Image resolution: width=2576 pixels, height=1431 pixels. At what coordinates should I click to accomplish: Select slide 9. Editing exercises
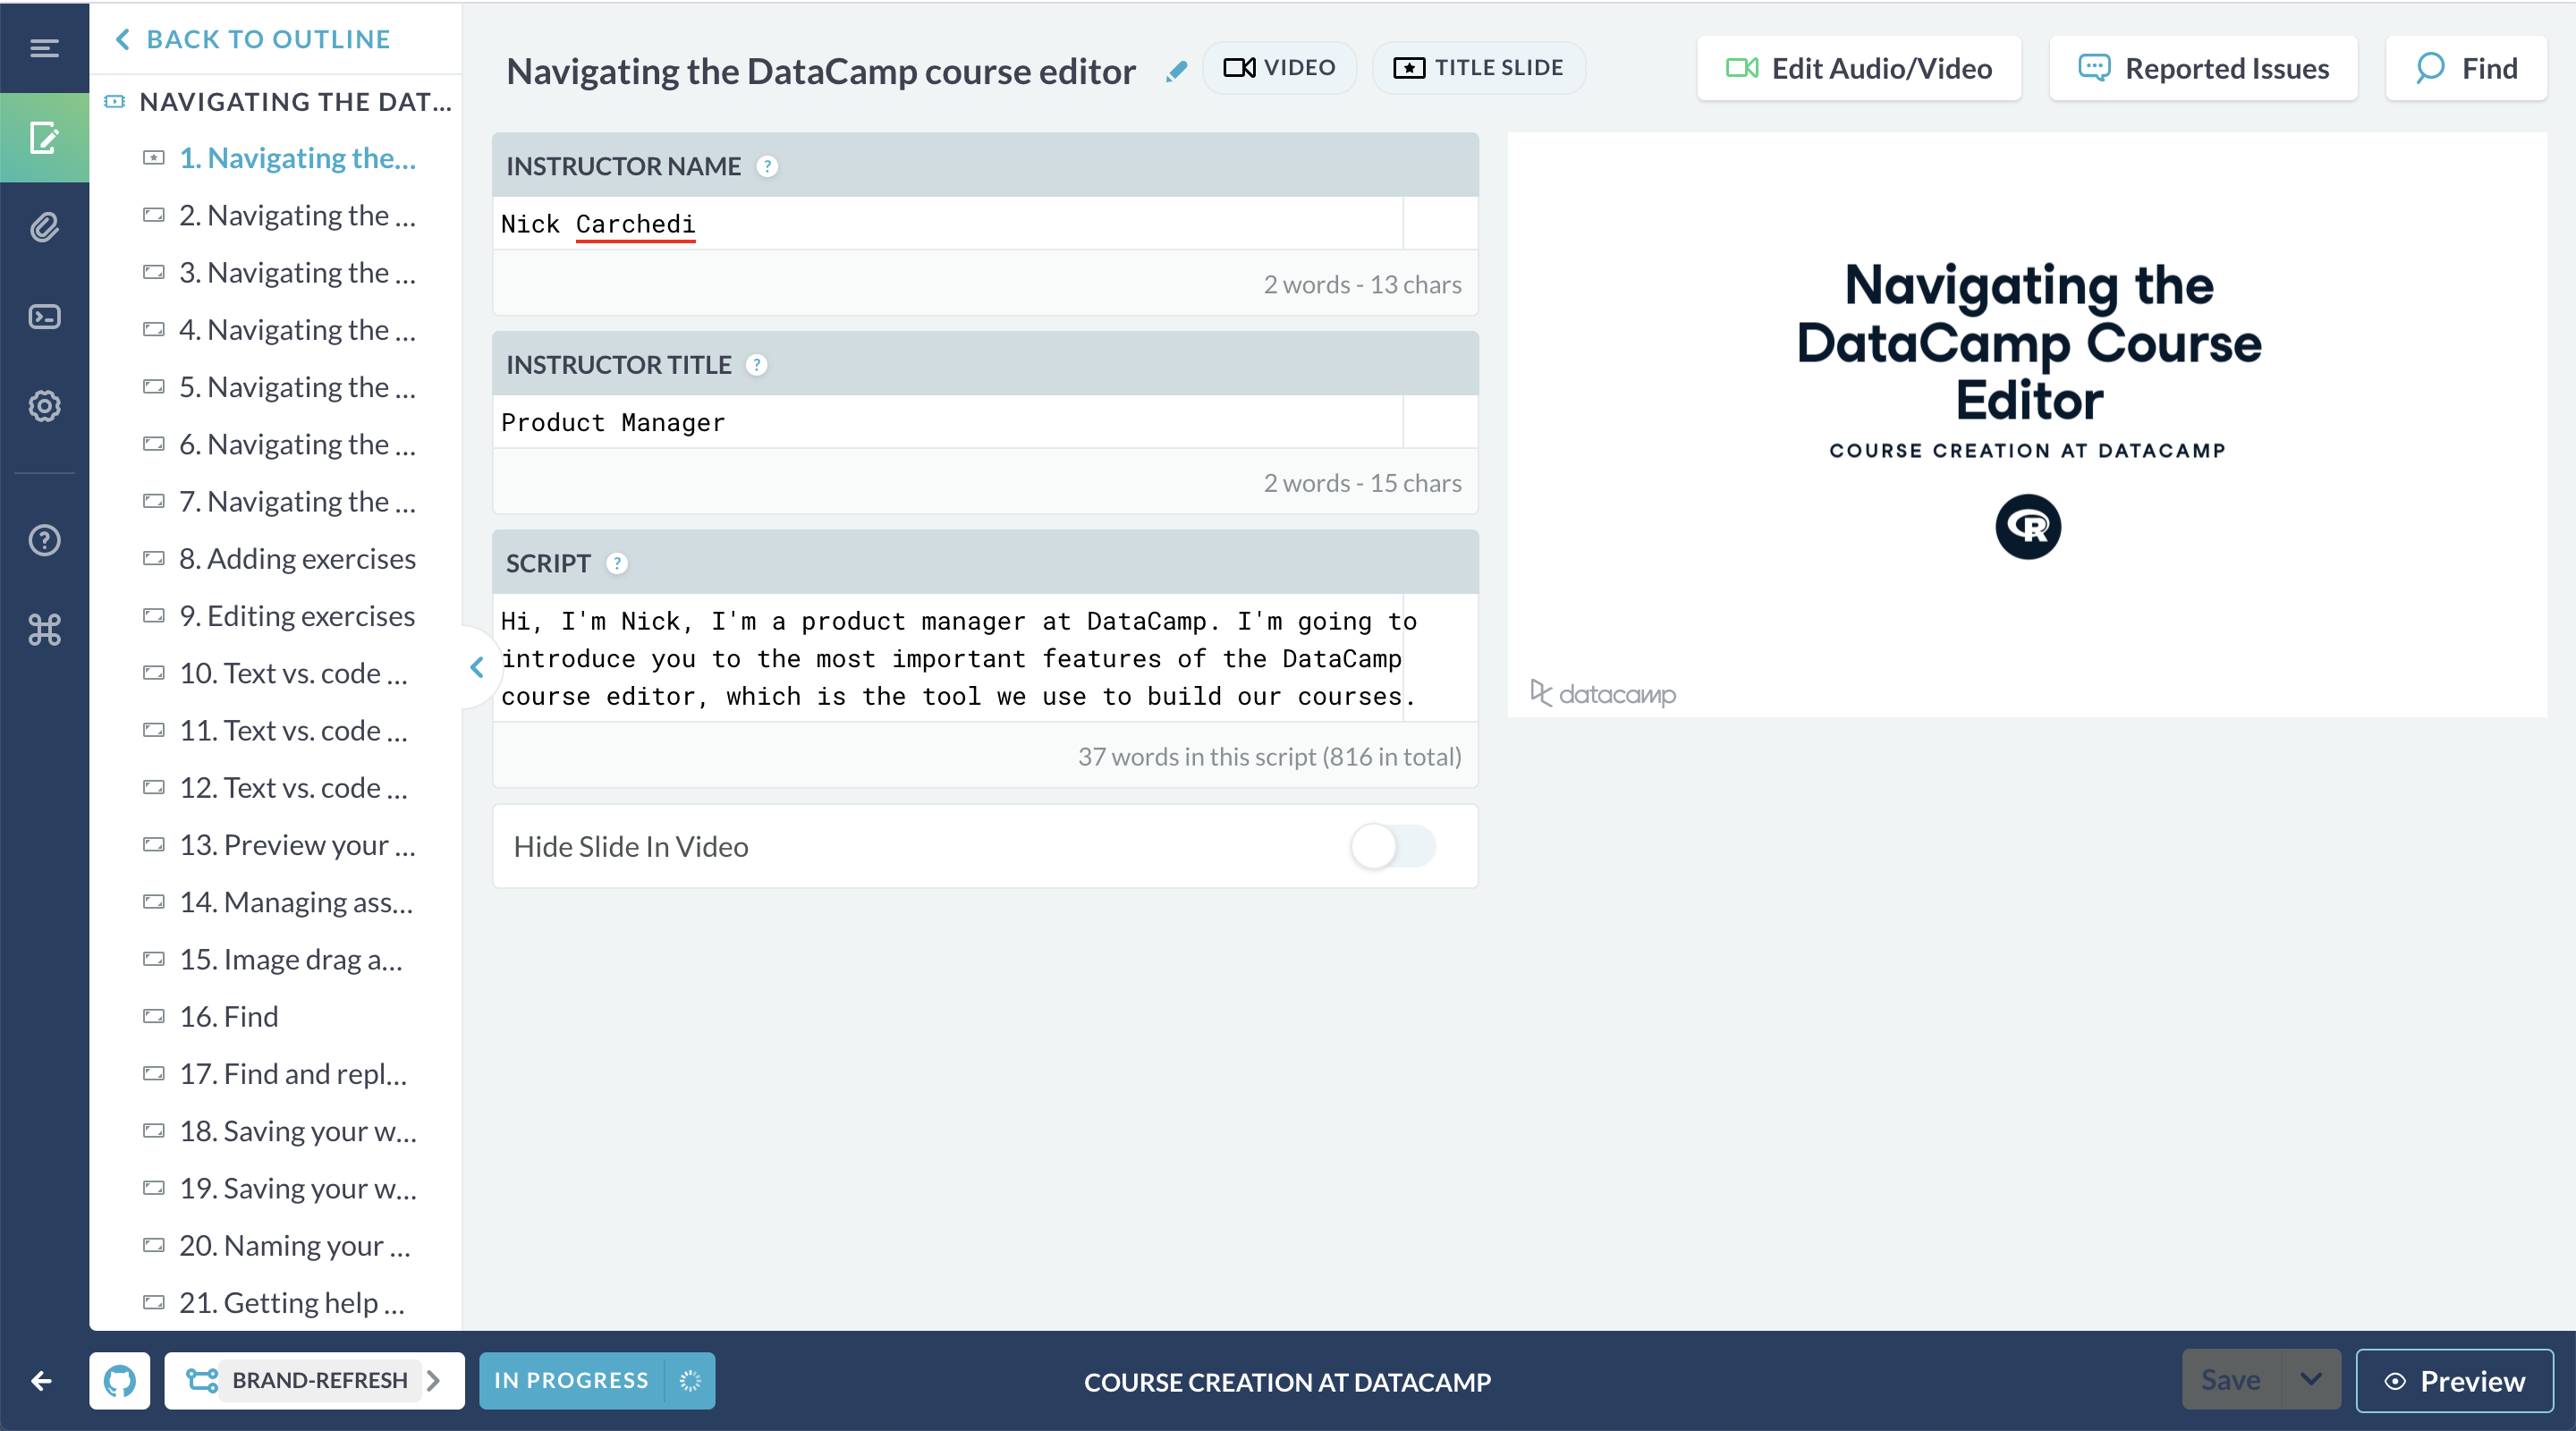297,615
